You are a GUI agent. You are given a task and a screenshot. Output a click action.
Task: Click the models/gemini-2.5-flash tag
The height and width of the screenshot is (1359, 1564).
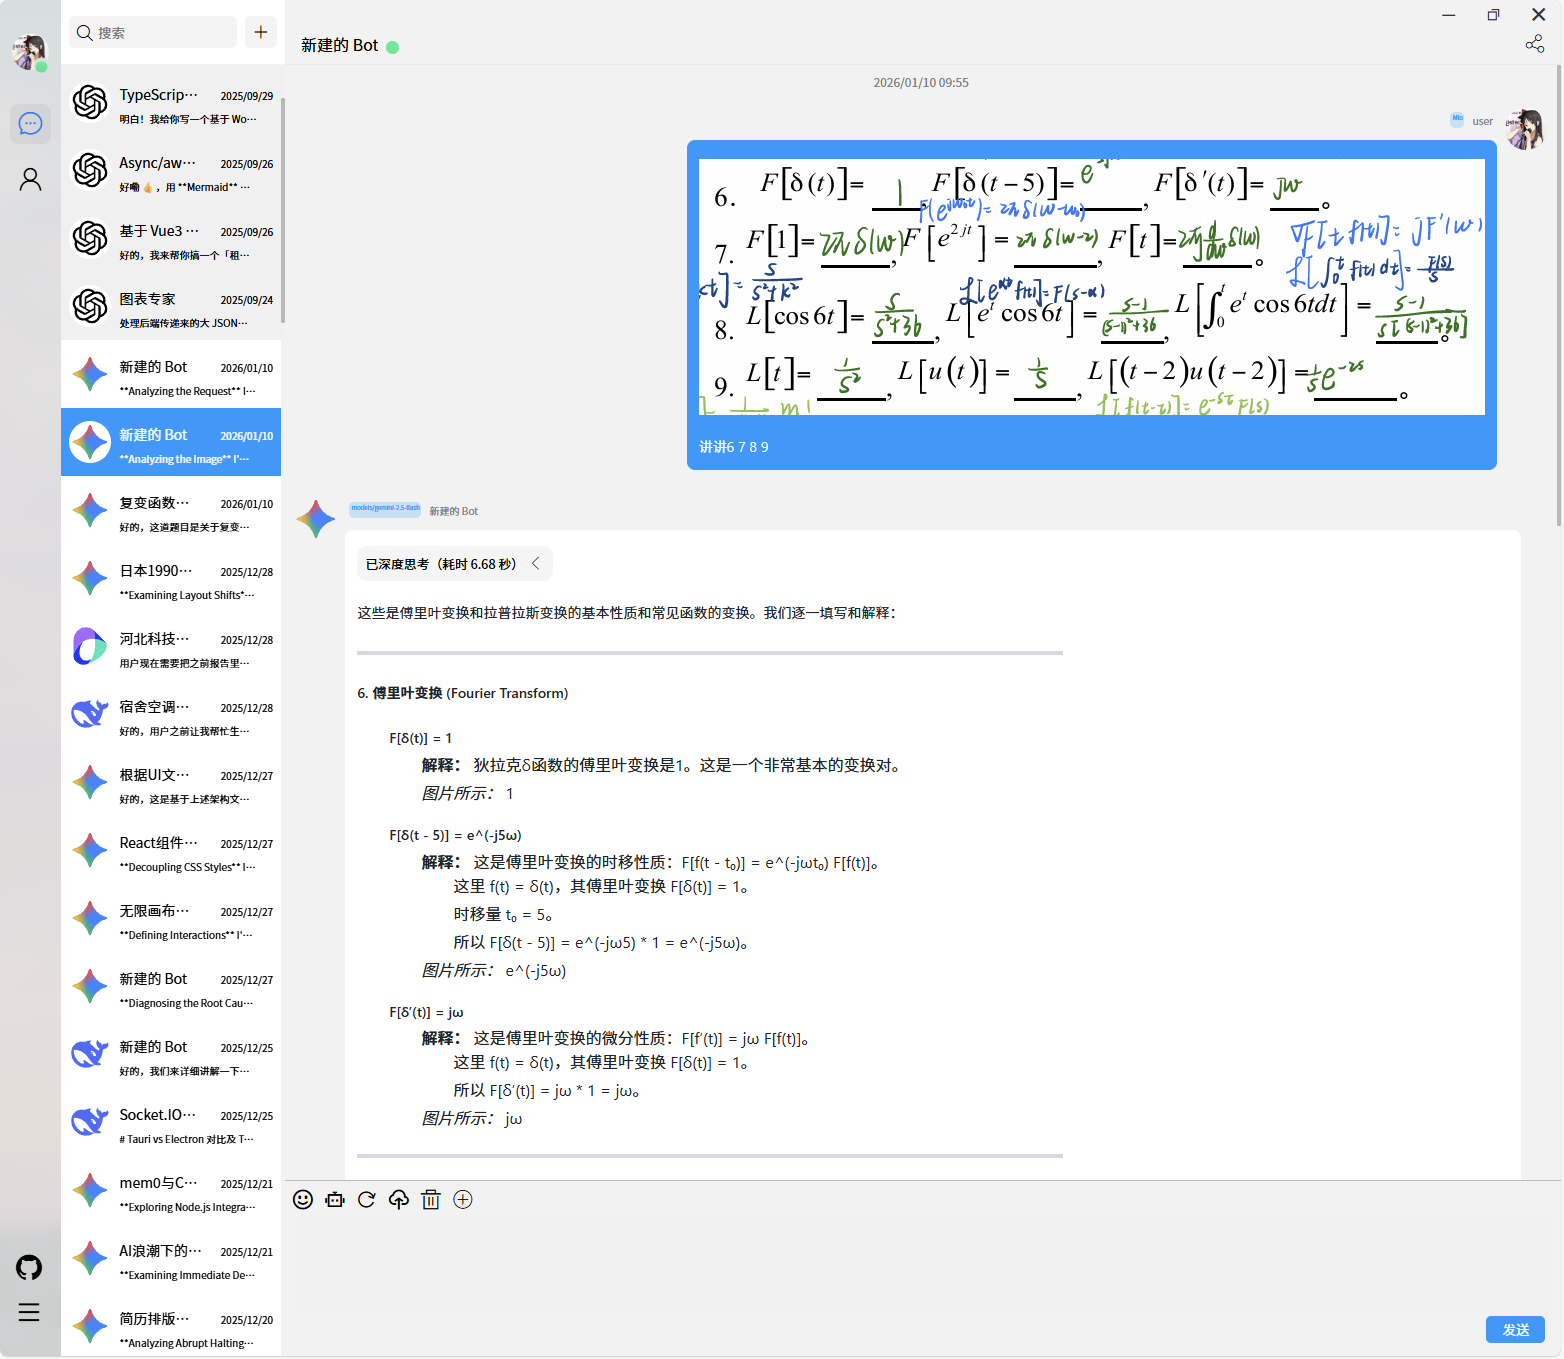[x=385, y=509]
